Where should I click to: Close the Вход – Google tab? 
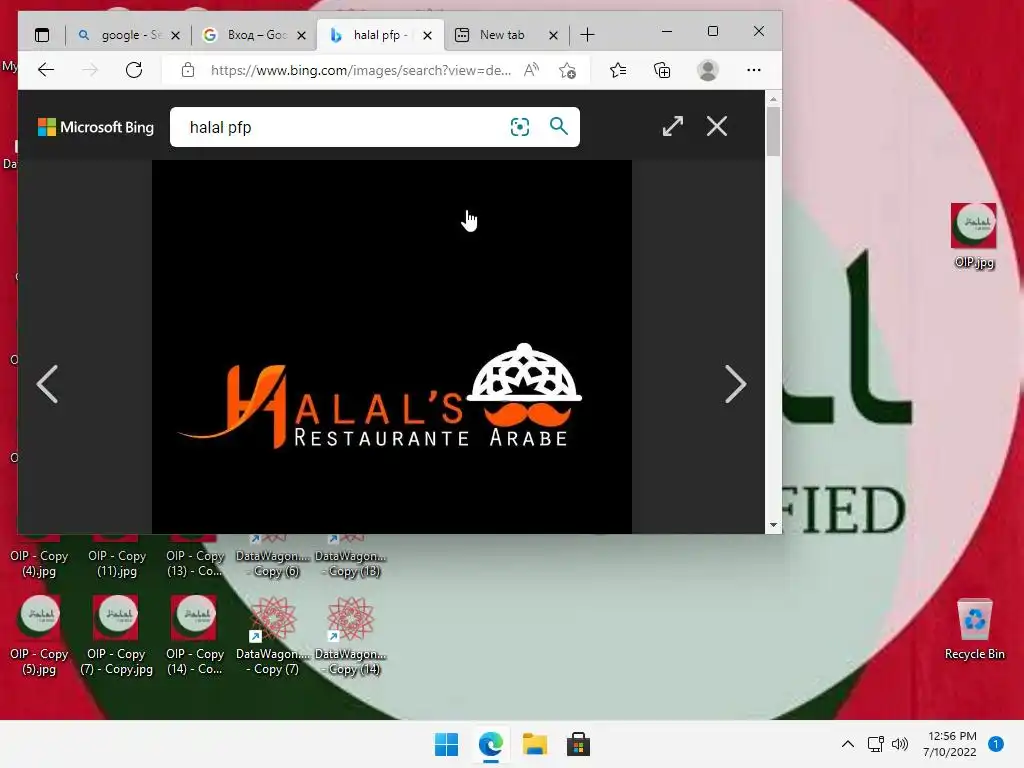[x=301, y=35]
